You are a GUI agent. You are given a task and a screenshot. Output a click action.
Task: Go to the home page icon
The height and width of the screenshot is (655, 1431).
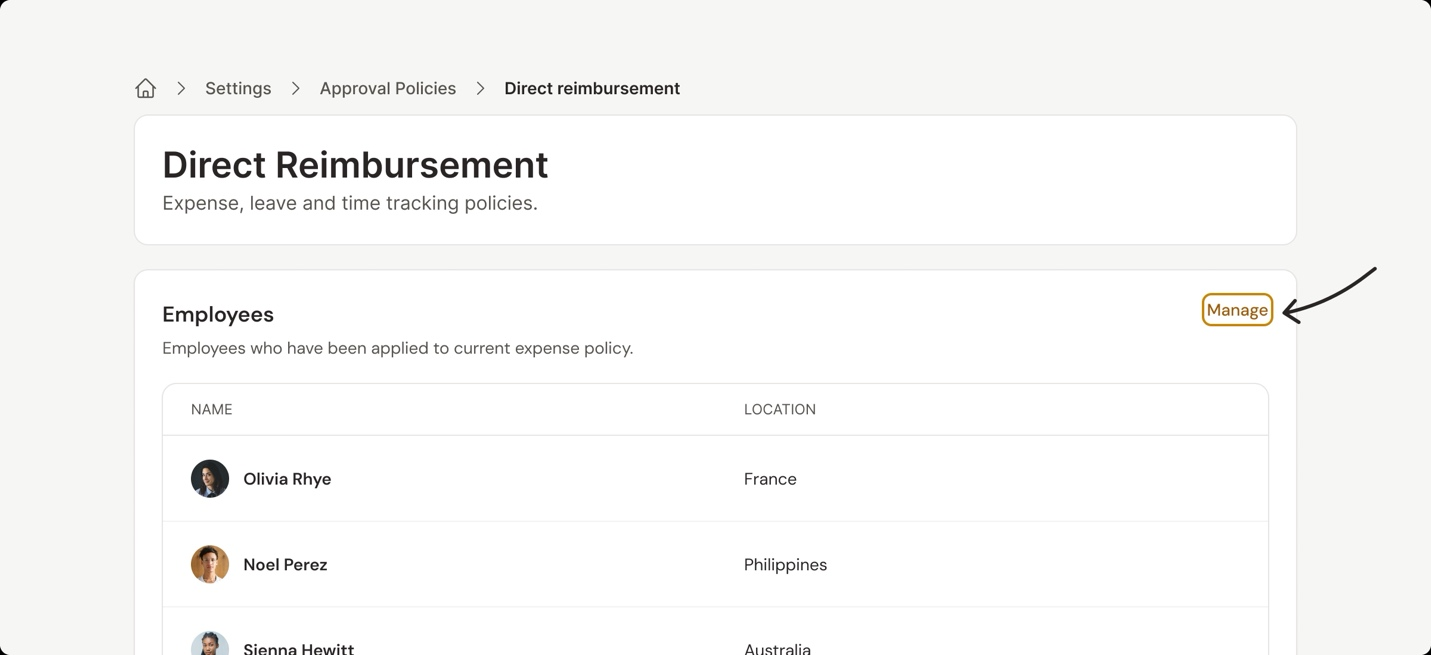tap(145, 88)
